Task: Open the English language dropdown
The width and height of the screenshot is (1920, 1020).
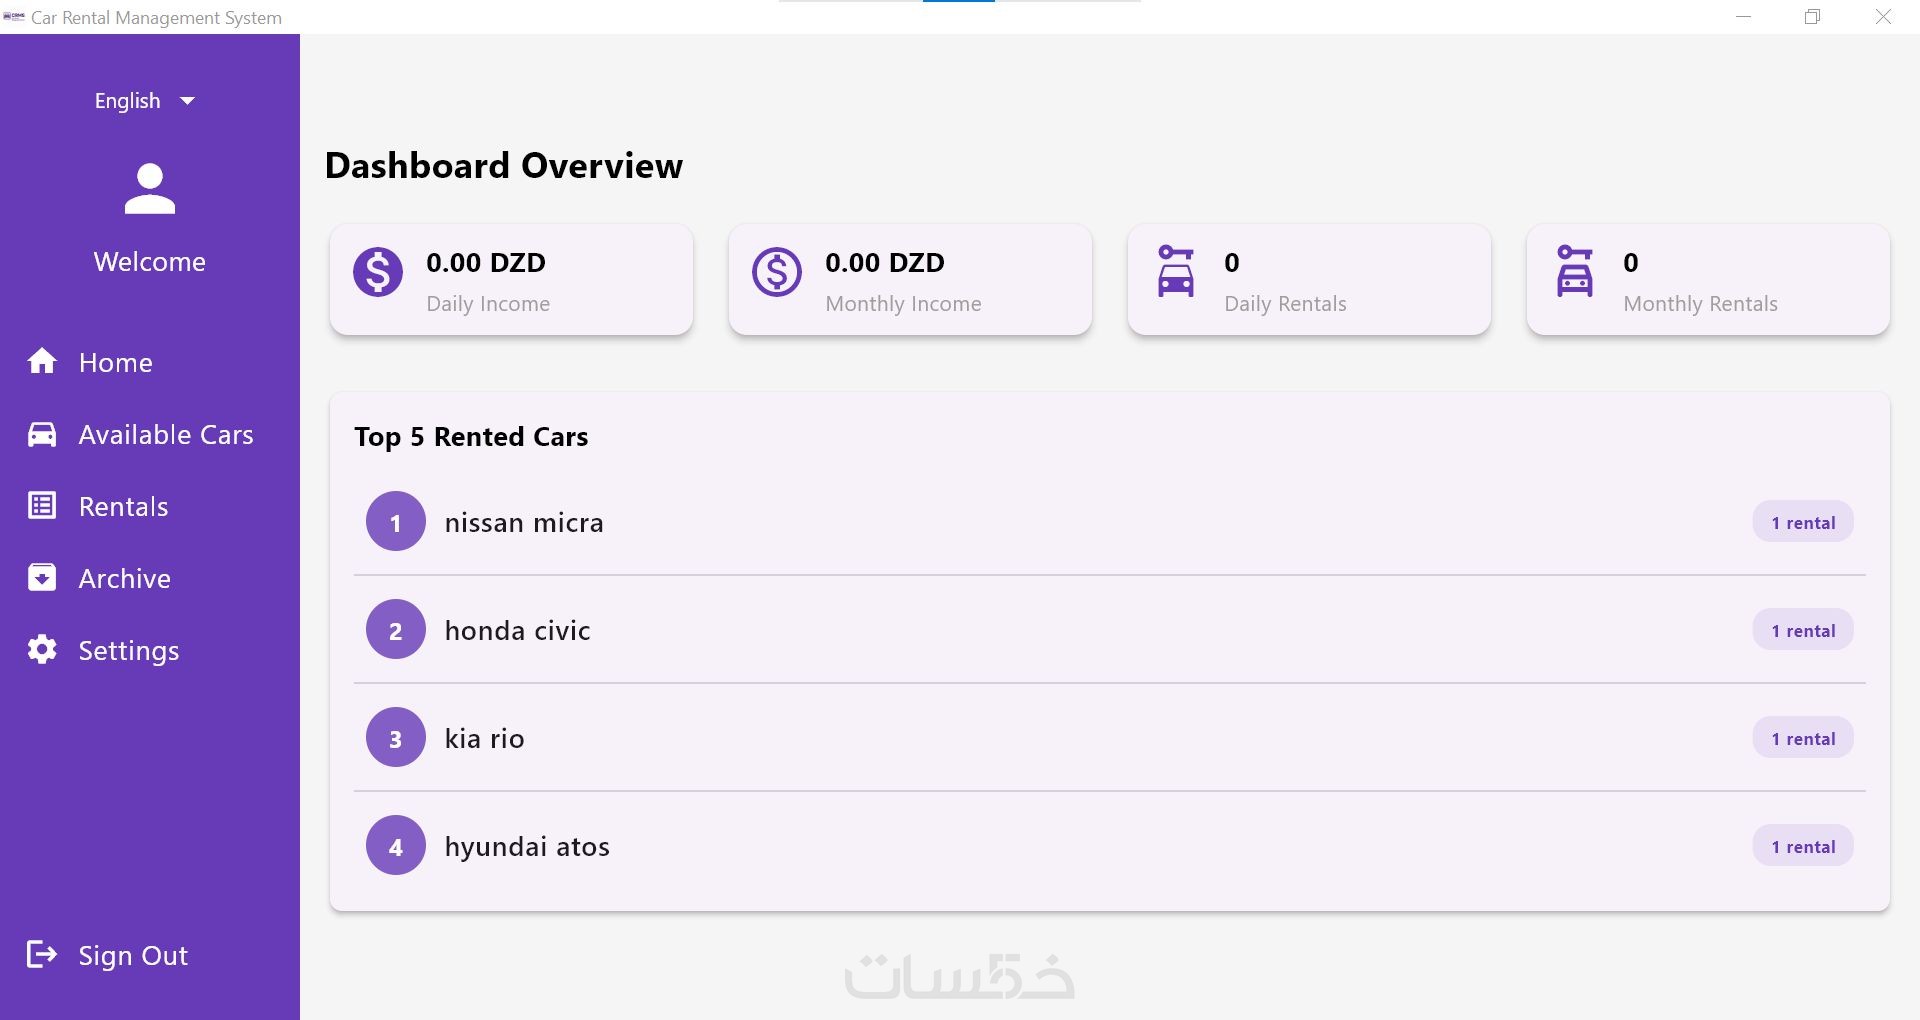Action: click(x=128, y=101)
